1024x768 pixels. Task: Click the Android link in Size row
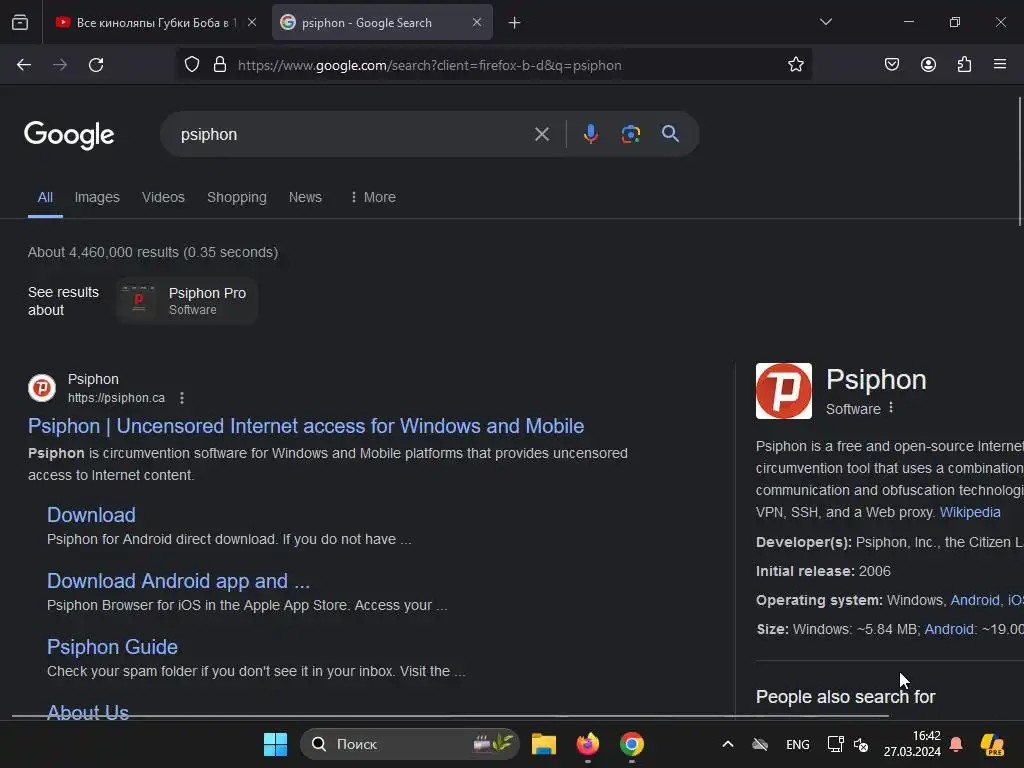tap(950, 629)
